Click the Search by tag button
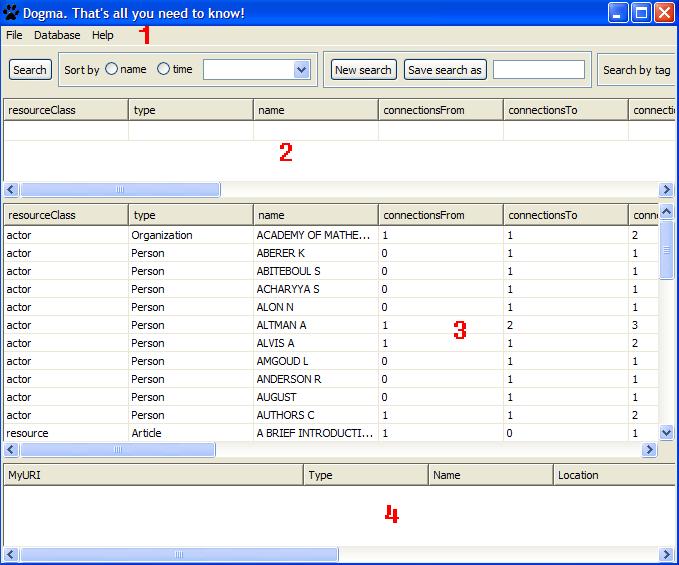Screen dimensions: 679x565 coord(637,70)
